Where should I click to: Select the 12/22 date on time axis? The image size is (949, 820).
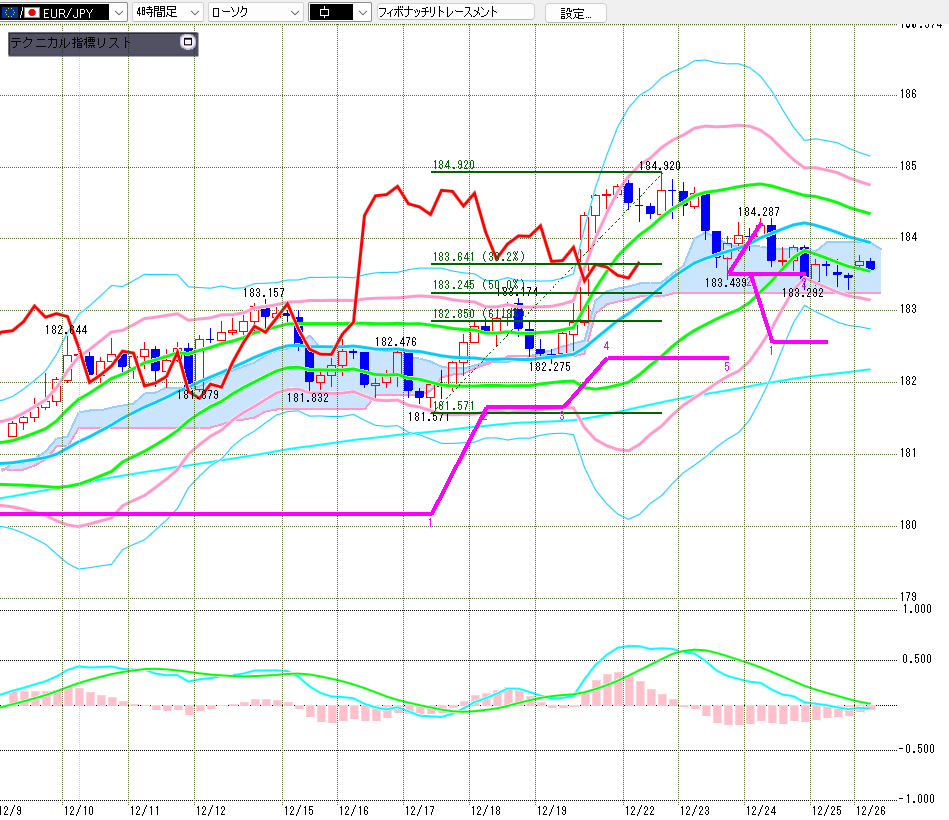pos(639,810)
